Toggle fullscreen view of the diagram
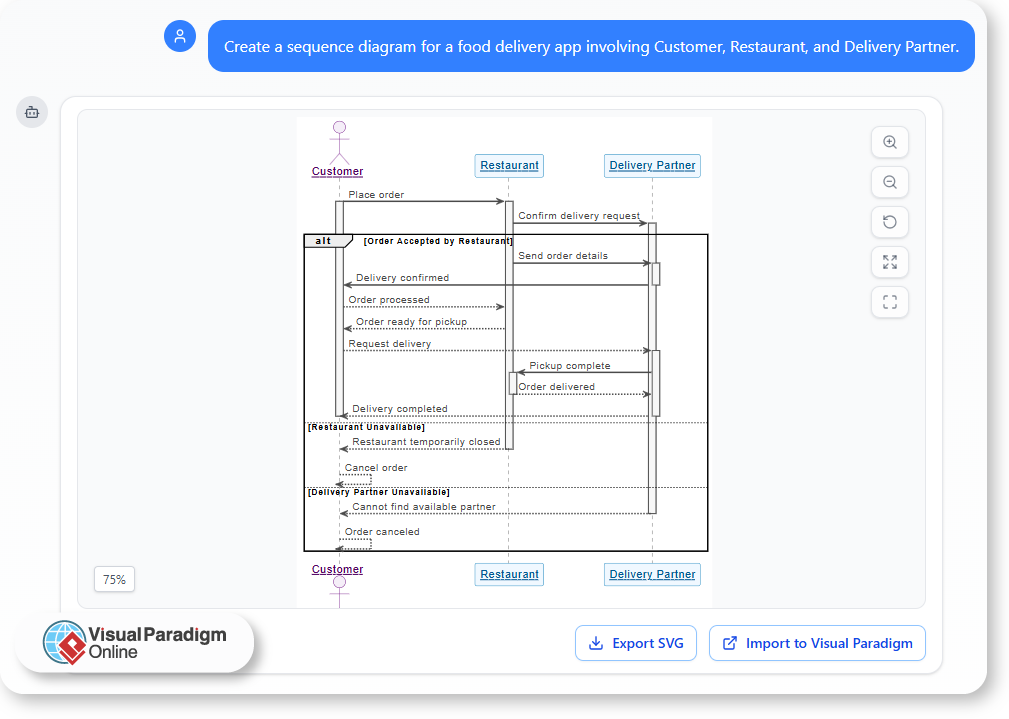Viewport: 1009px width, 719px height. click(x=889, y=302)
